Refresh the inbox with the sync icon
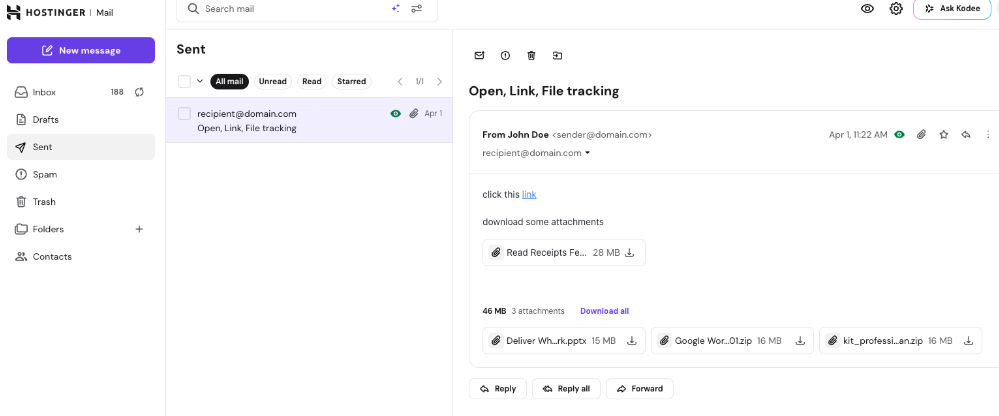Viewport: 999px width, 416px height. click(139, 92)
